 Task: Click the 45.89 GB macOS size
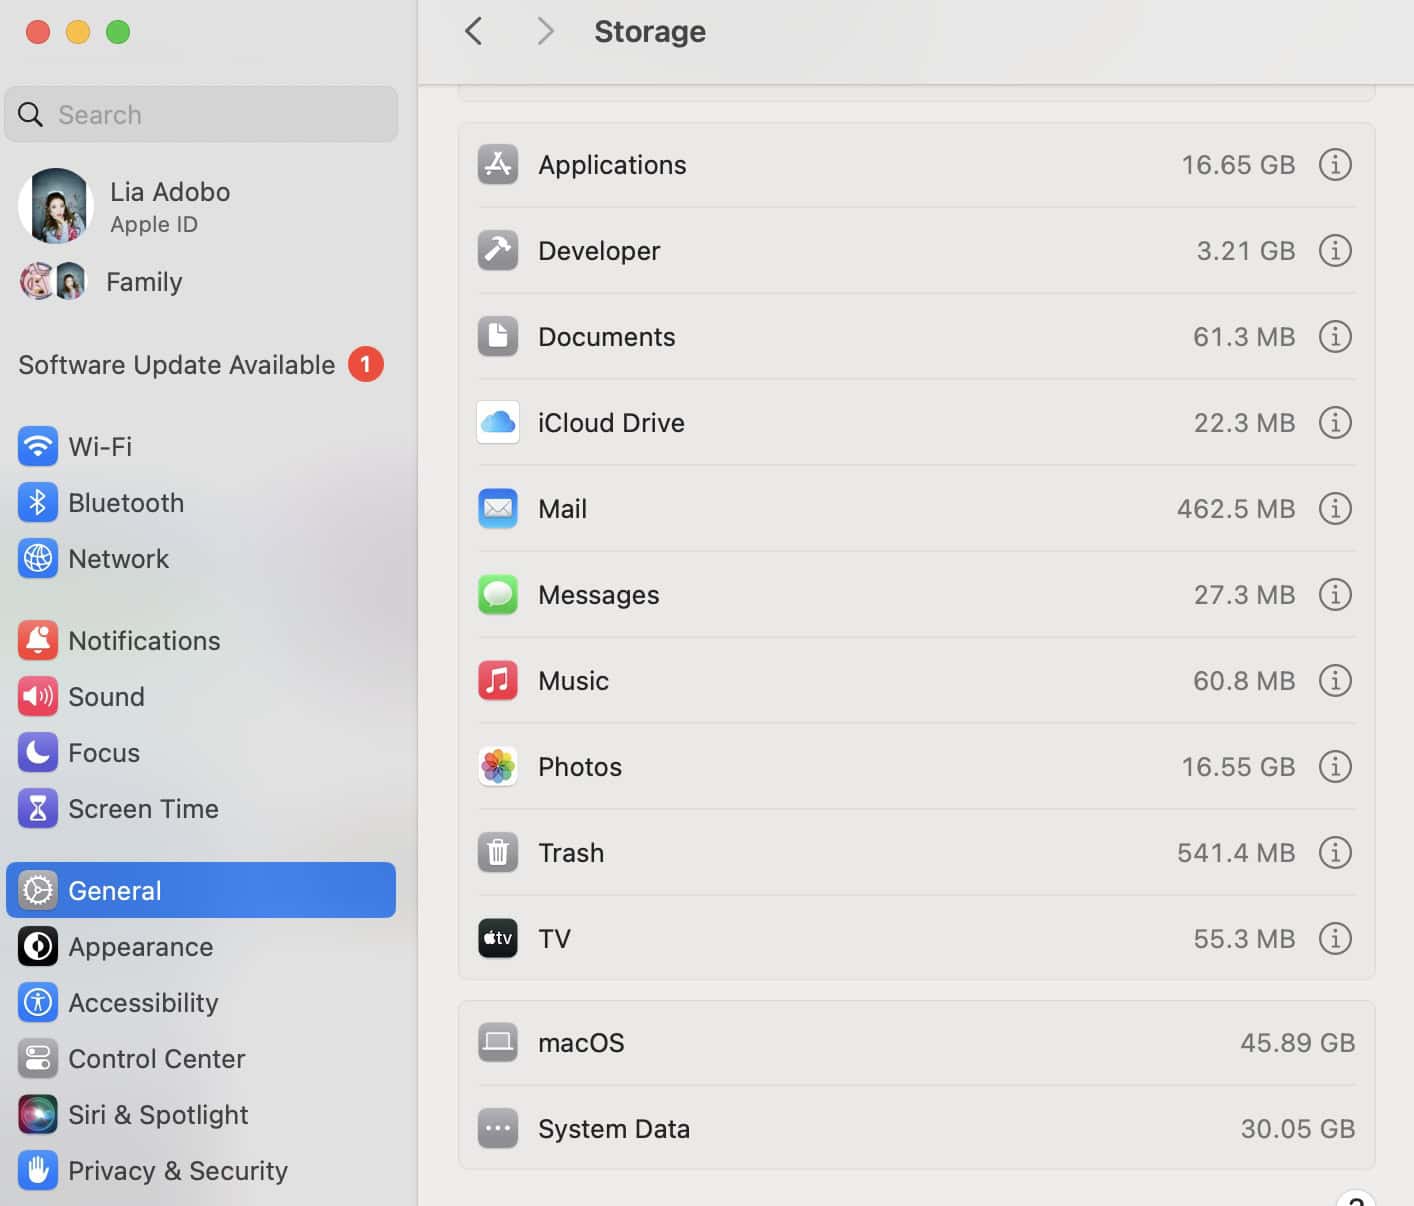click(1298, 1043)
